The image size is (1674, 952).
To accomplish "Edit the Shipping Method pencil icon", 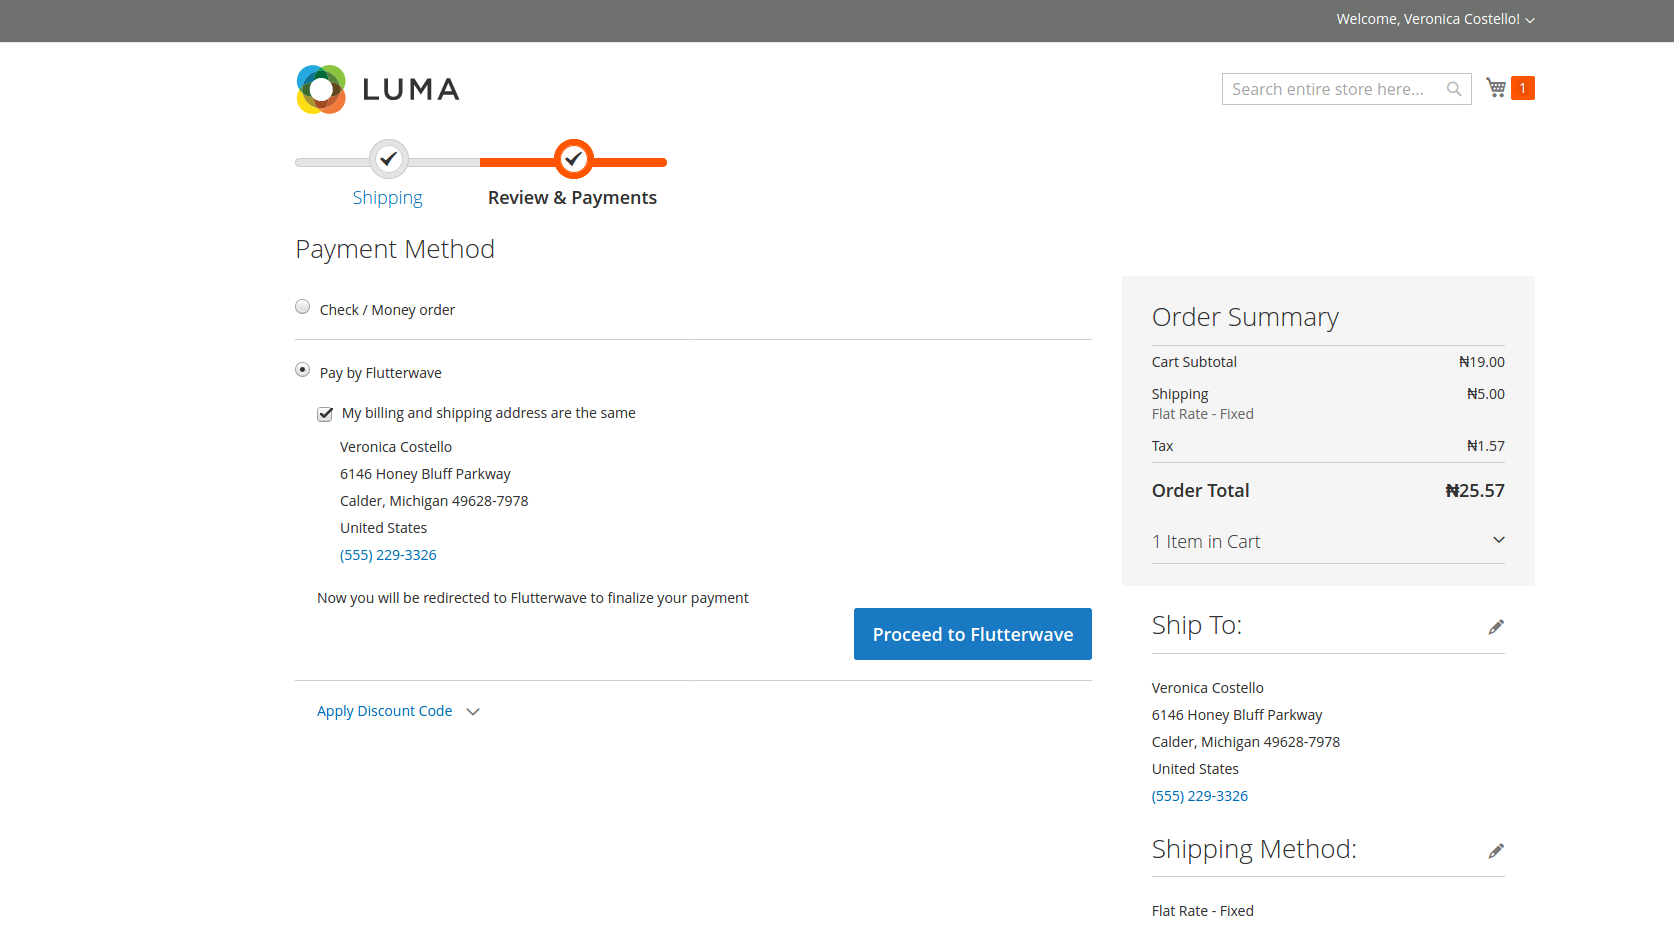I will pos(1496,851).
